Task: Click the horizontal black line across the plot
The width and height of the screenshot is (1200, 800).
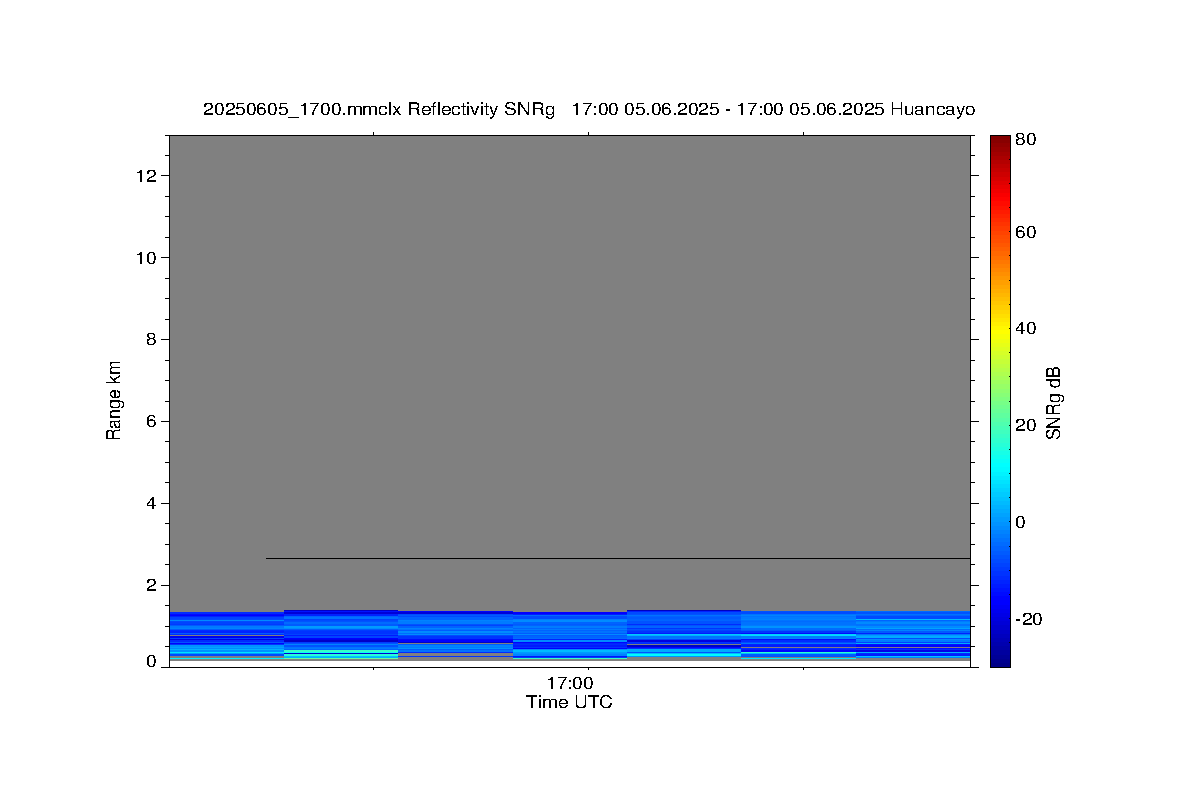Action: 618,558
